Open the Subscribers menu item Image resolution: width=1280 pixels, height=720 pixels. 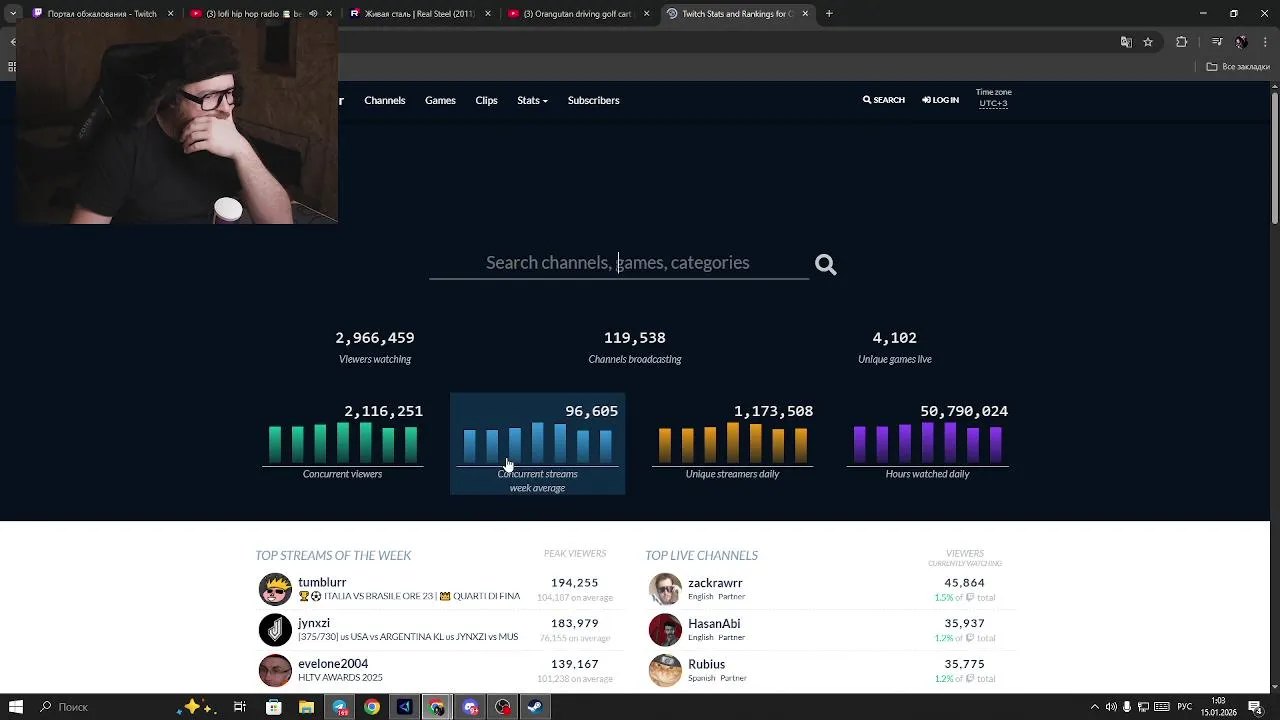tap(593, 100)
